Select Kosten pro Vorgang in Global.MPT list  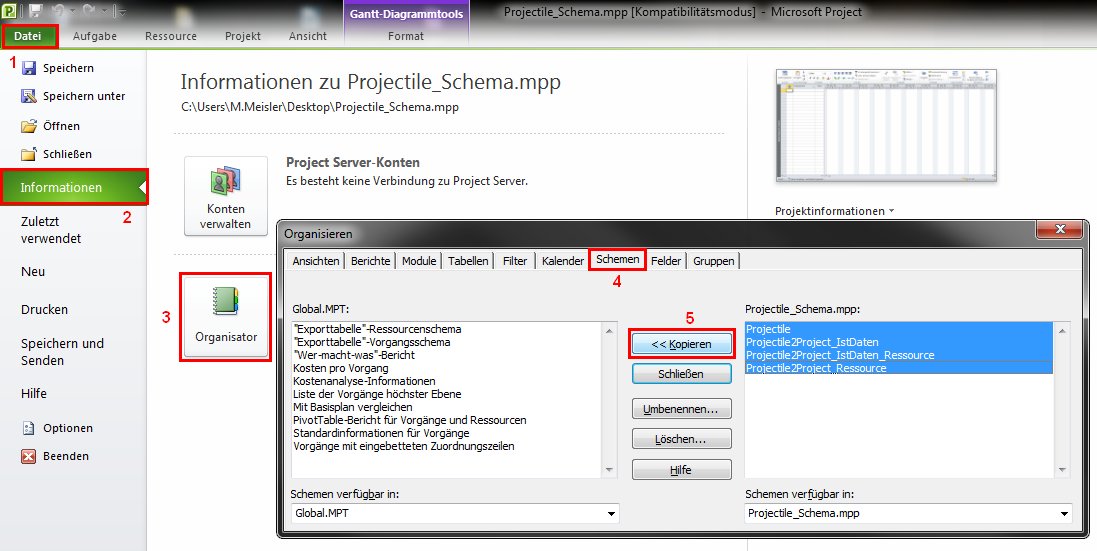[x=343, y=368]
